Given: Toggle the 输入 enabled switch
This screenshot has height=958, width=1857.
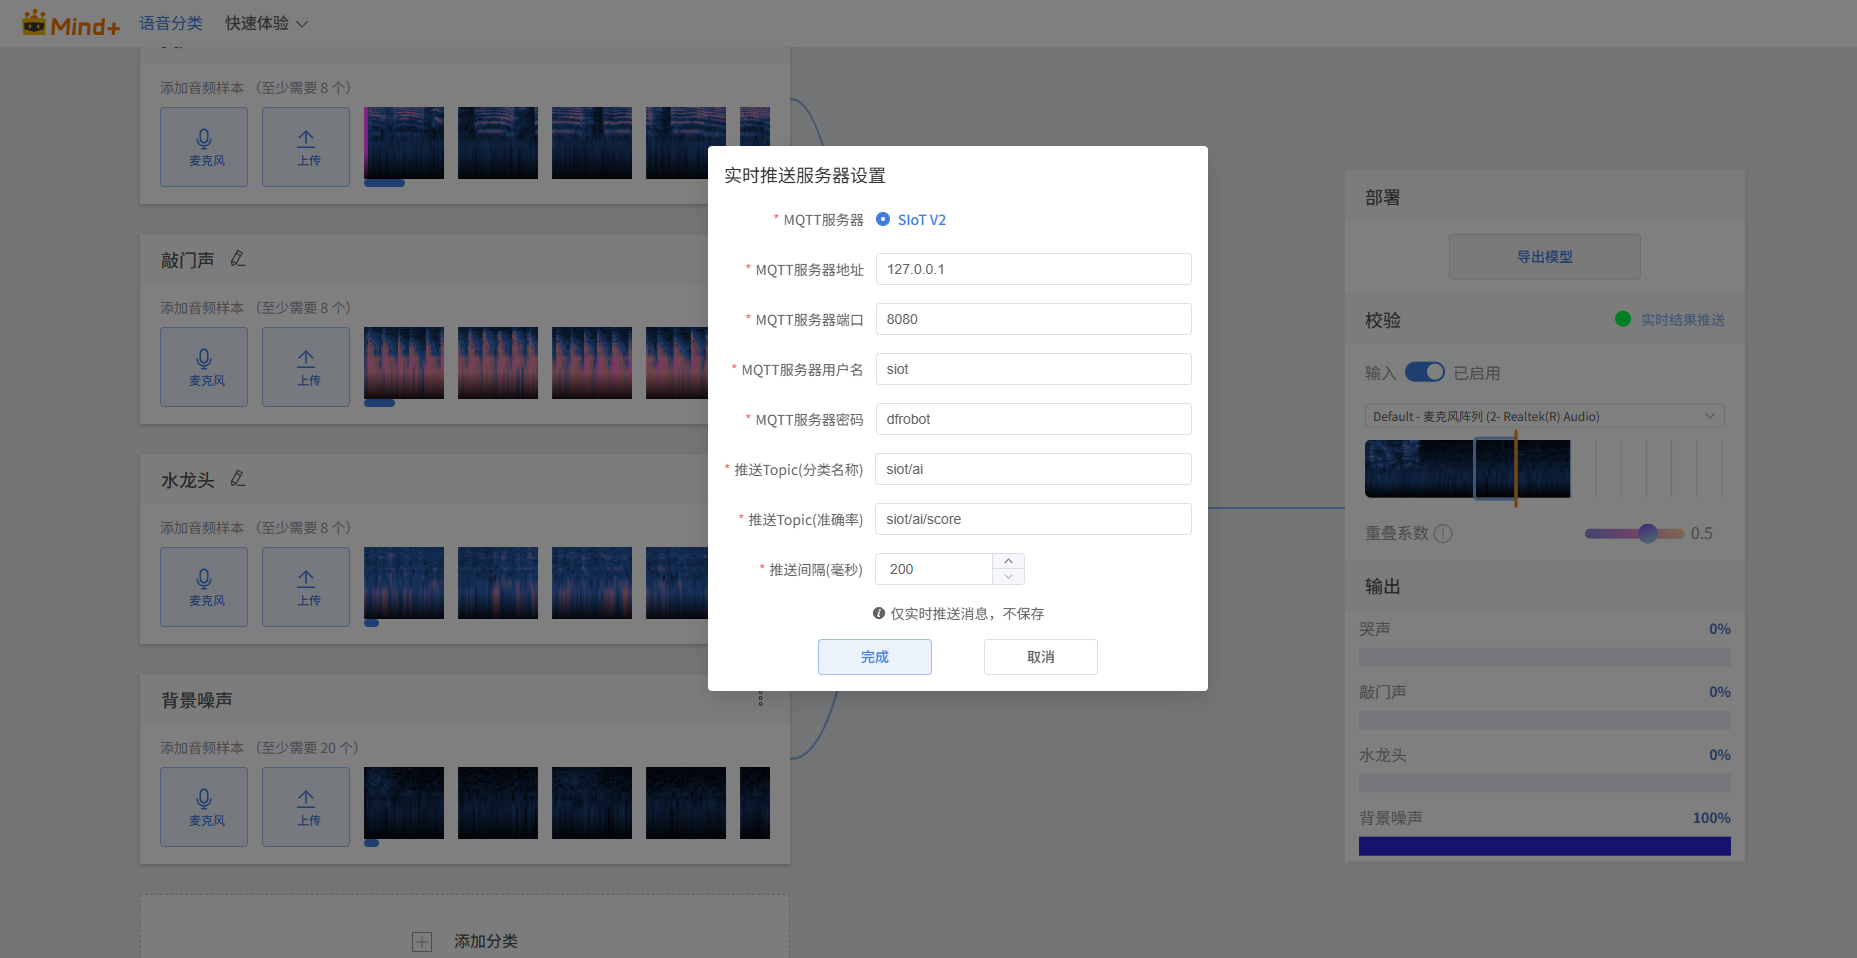Looking at the screenshot, I should 1424,372.
